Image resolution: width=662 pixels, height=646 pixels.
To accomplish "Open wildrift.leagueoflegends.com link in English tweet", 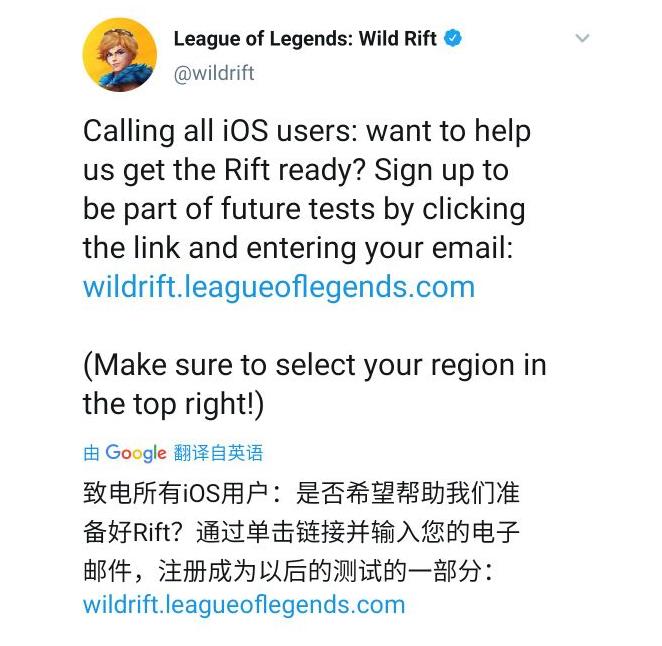I will click(x=279, y=287).
